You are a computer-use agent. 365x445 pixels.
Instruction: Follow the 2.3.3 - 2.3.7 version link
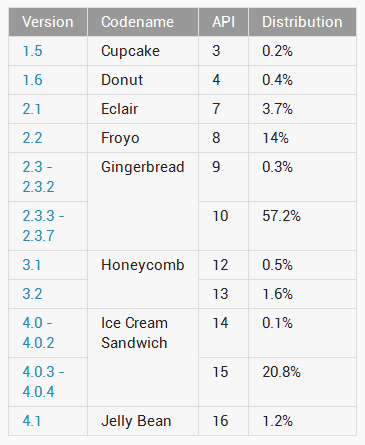click(43, 226)
